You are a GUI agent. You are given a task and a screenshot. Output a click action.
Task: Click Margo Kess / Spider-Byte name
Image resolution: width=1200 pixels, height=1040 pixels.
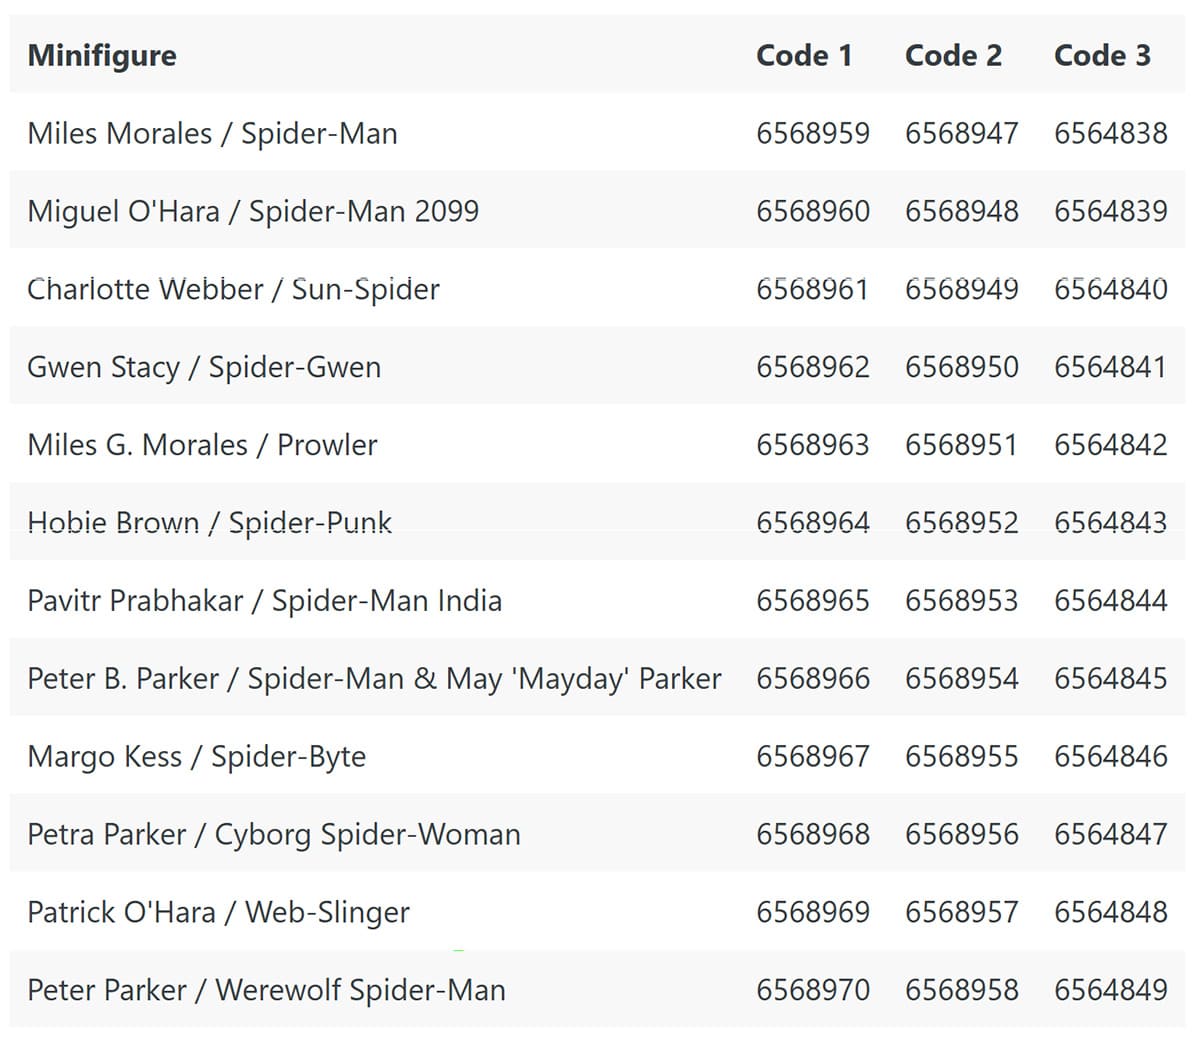(x=196, y=757)
